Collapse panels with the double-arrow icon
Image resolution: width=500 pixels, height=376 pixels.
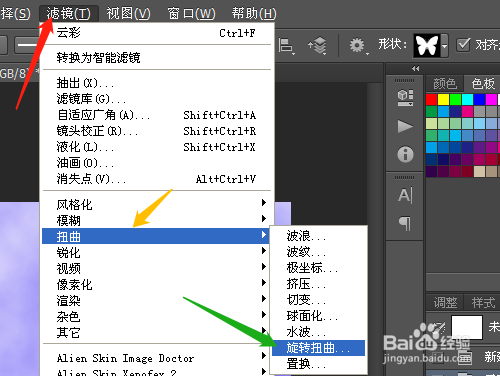coord(415,68)
